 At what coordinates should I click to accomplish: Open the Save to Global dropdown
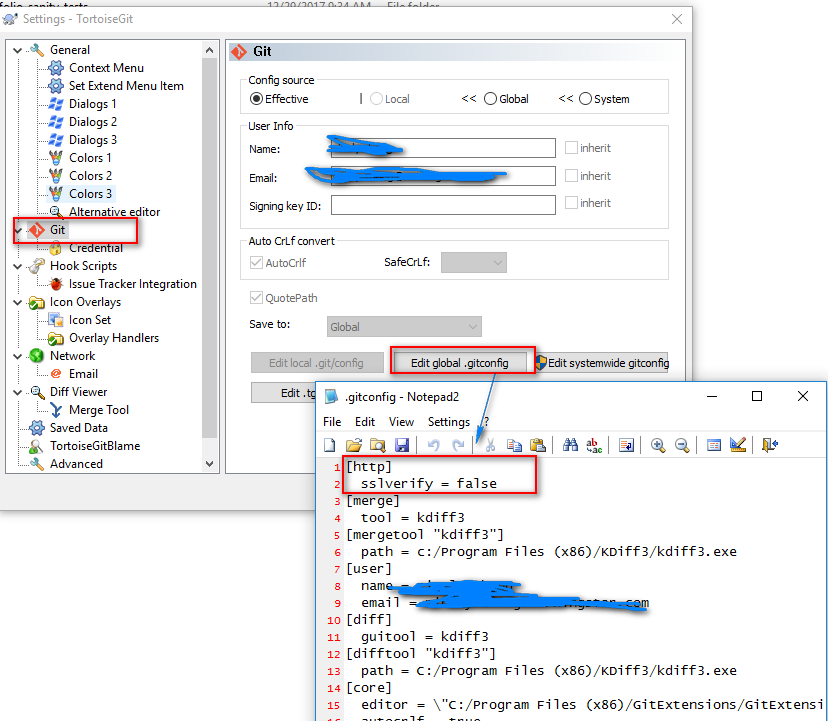(404, 327)
